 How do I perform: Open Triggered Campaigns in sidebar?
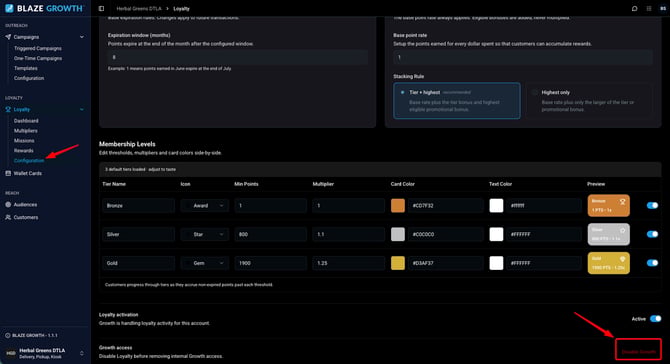click(38, 49)
